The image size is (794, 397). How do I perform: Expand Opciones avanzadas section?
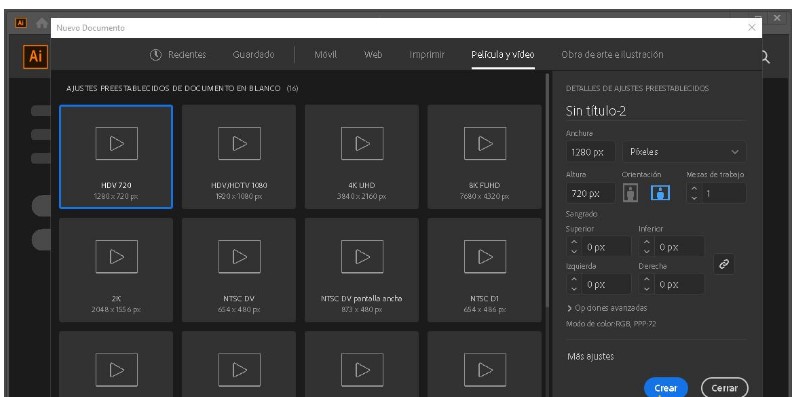coord(607,308)
